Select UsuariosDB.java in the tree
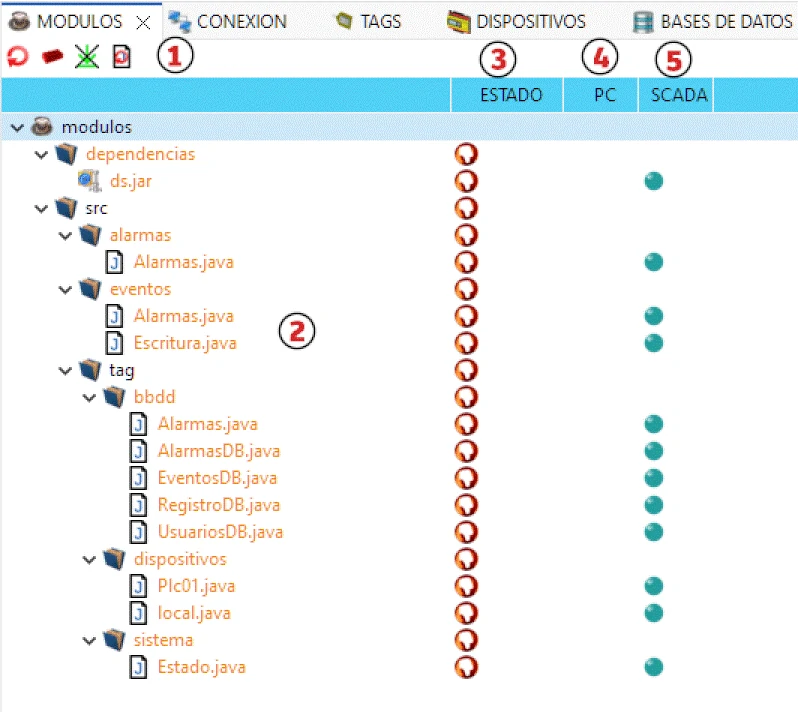 (x=219, y=532)
